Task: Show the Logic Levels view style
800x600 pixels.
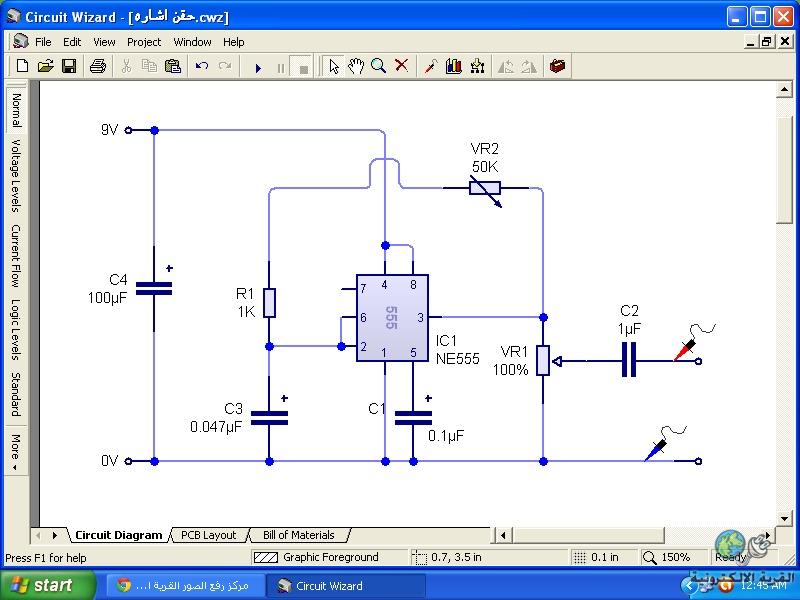Action: pos(16,330)
